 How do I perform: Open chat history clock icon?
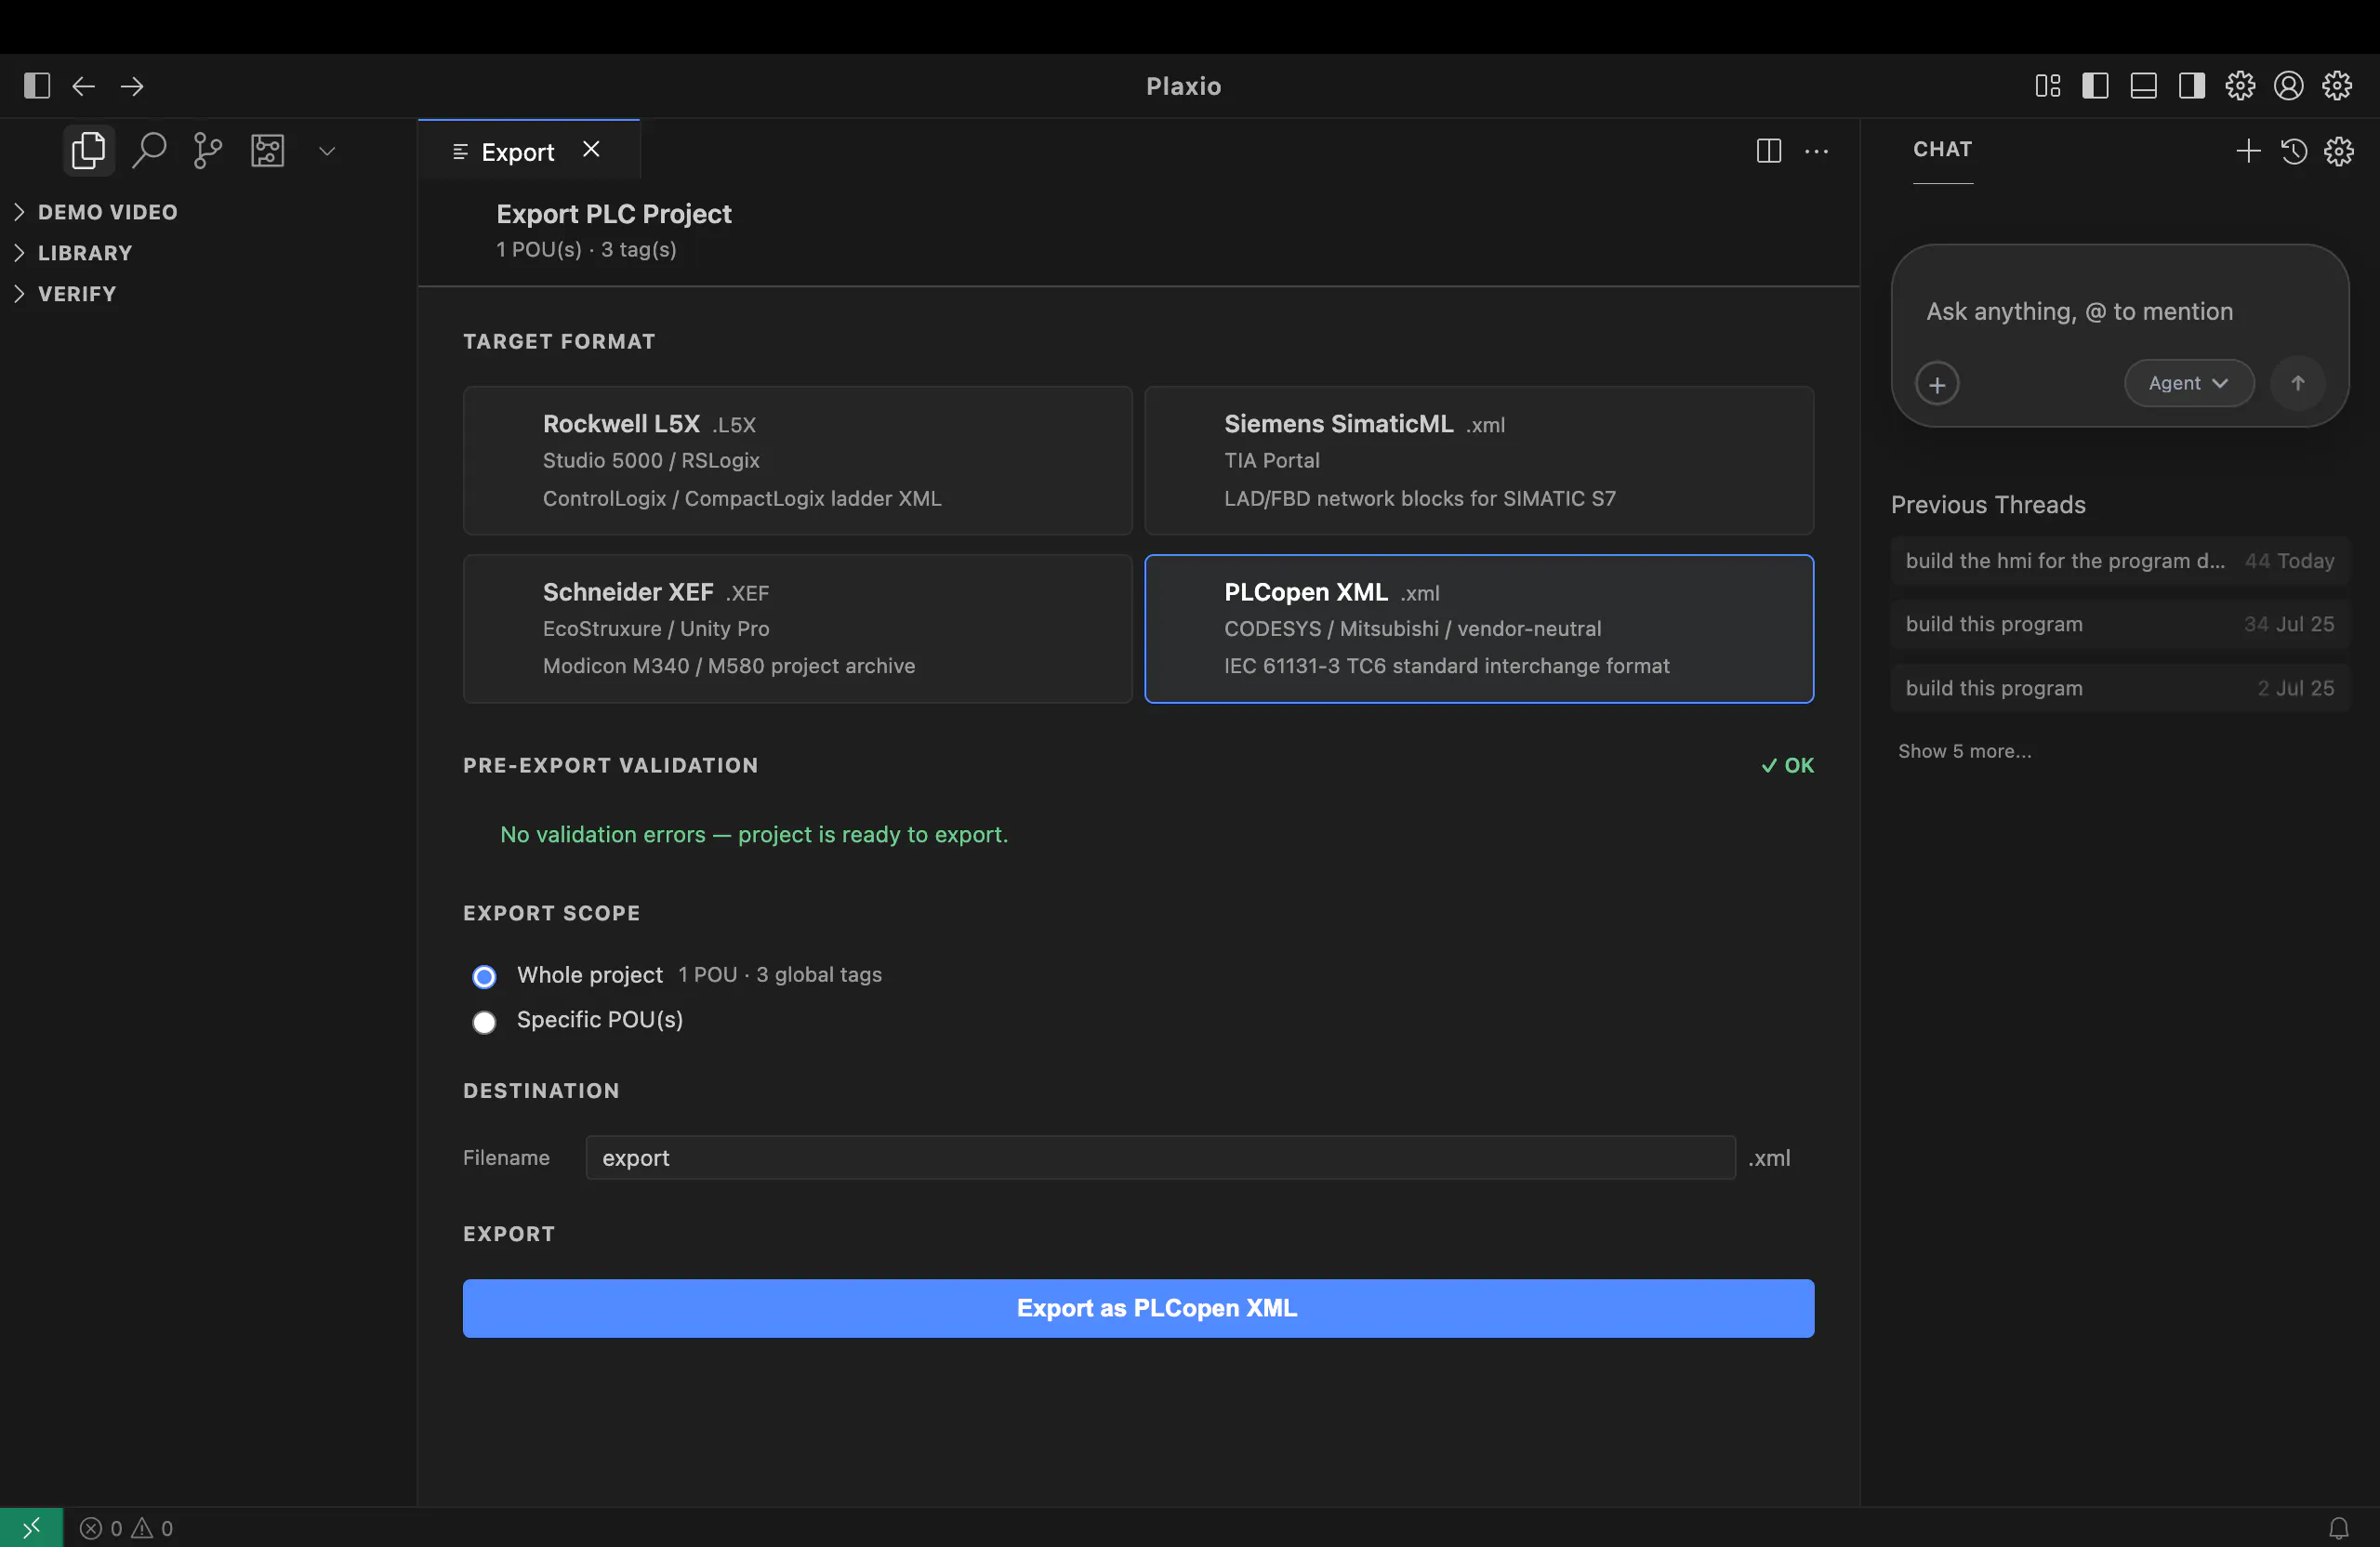(2294, 151)
